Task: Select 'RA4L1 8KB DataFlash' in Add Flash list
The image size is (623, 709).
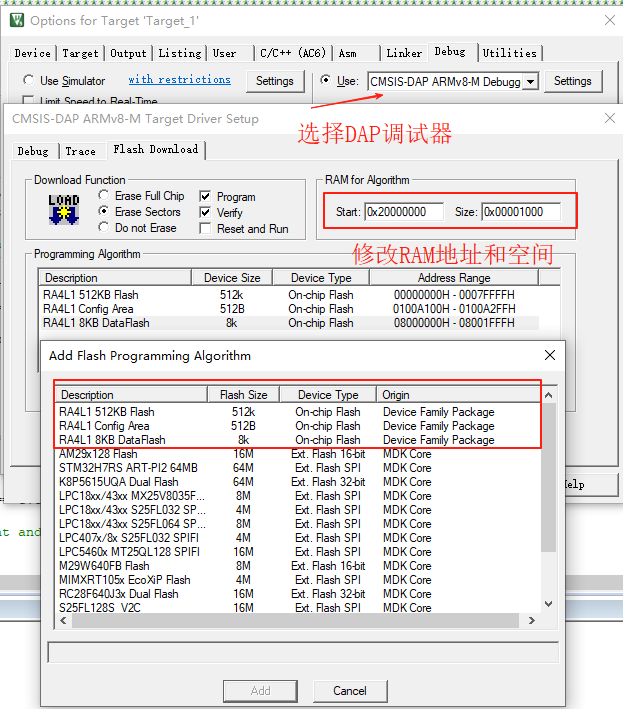Action: 297,440
